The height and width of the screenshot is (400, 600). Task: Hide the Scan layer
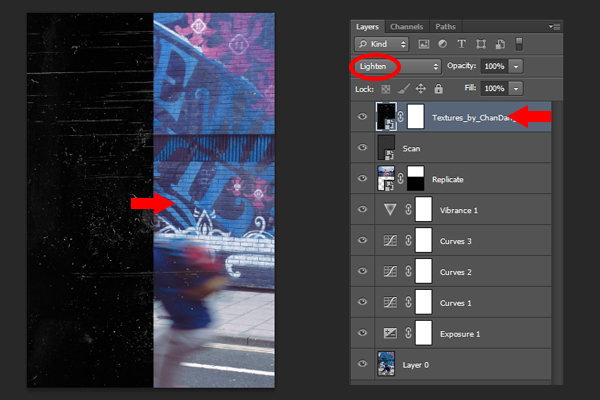pos(362,147)
